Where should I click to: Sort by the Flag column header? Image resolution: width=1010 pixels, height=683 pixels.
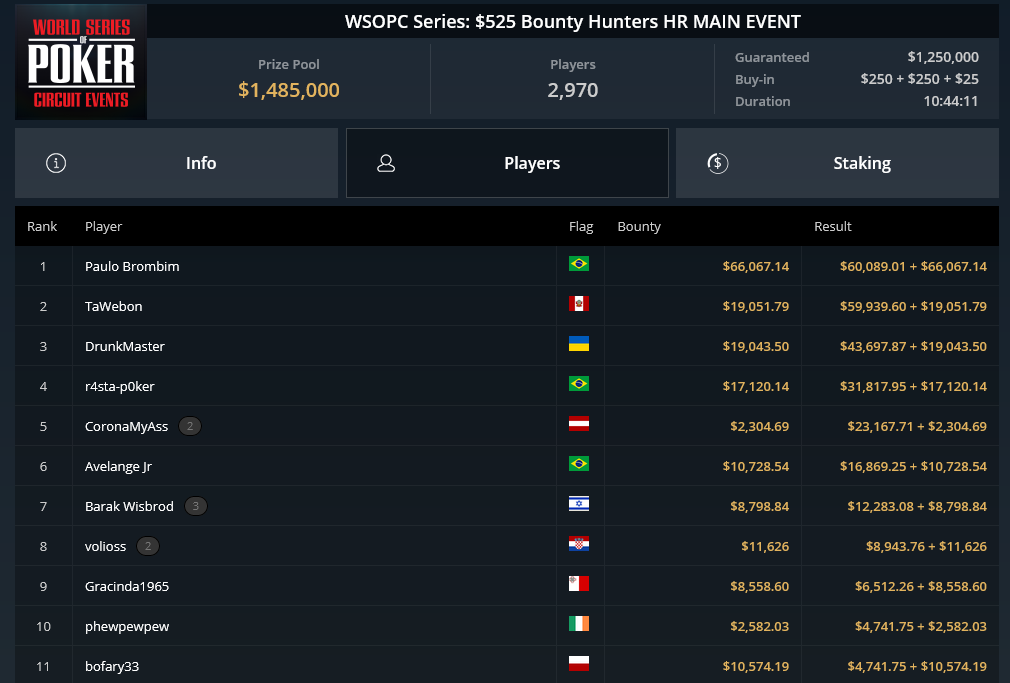tap(580, 226)
